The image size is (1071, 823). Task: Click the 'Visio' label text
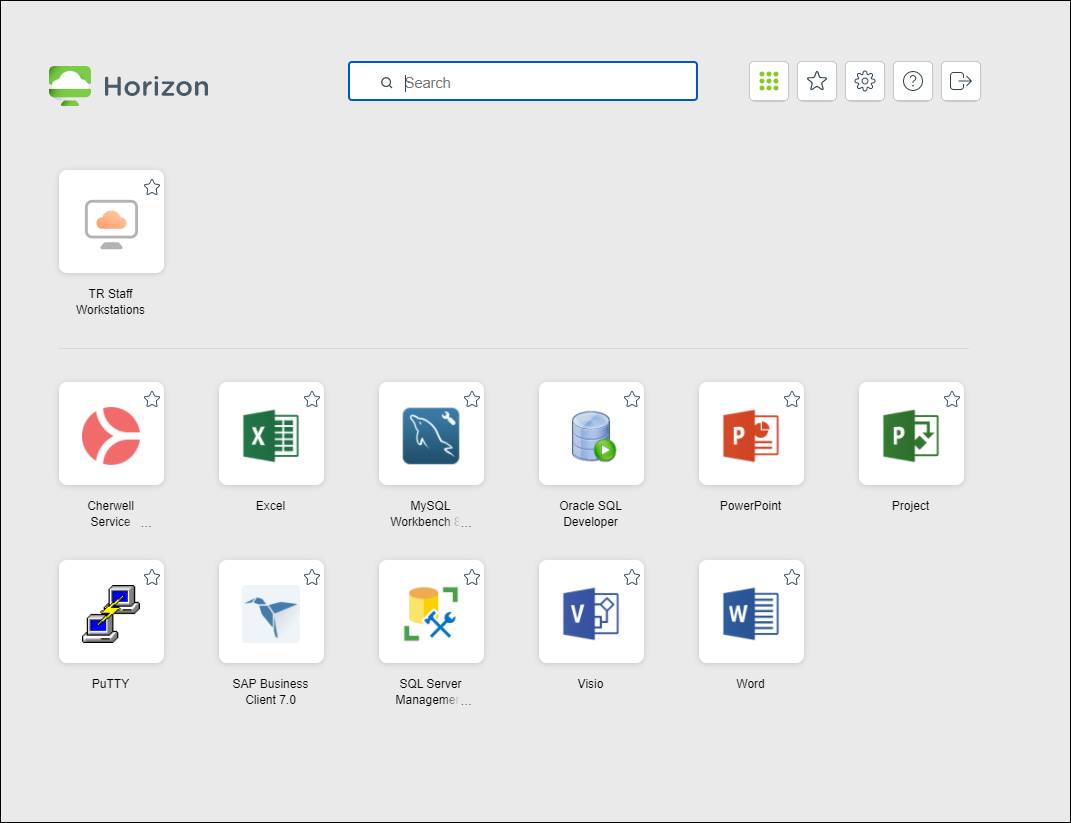[x=590, y=684]
